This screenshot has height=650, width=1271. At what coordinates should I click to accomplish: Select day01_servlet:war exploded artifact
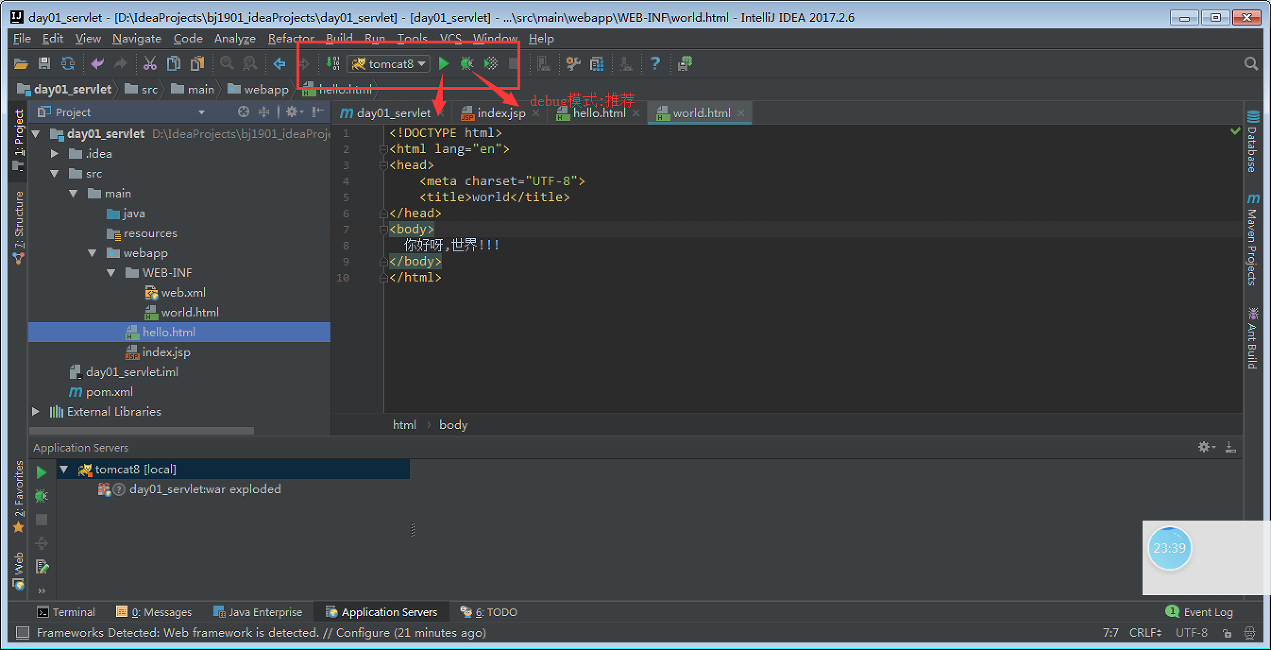pyautogui.click(x=205, y=489)
